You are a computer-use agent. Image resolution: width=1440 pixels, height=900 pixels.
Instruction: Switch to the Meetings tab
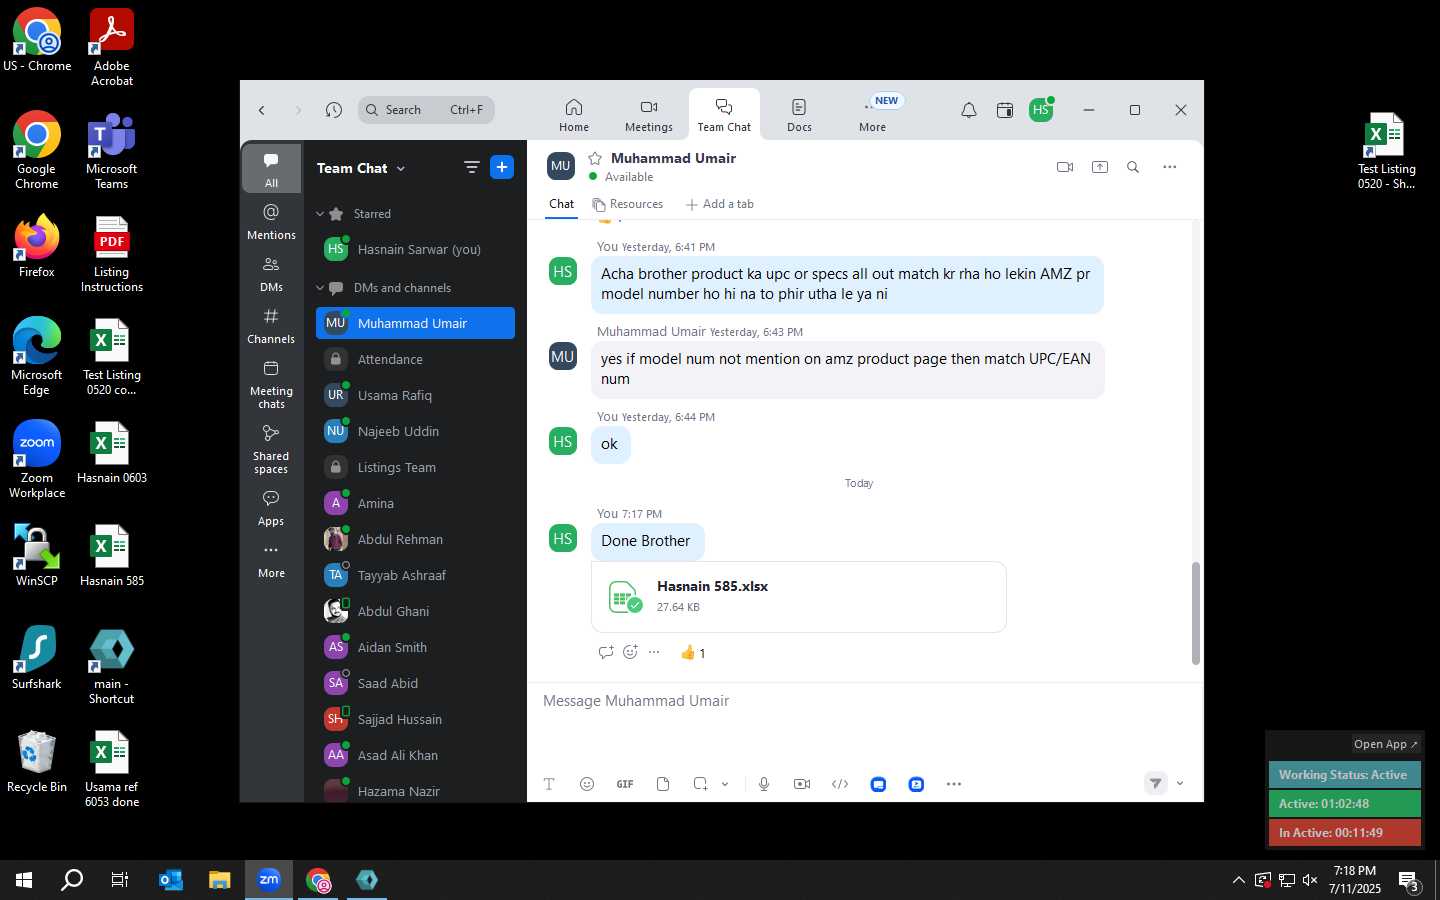pos(649,114)
